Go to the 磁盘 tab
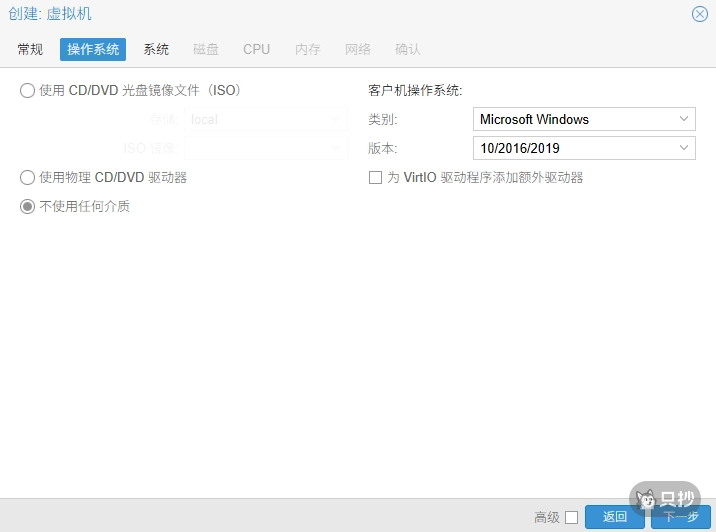 tap(206, 49)
